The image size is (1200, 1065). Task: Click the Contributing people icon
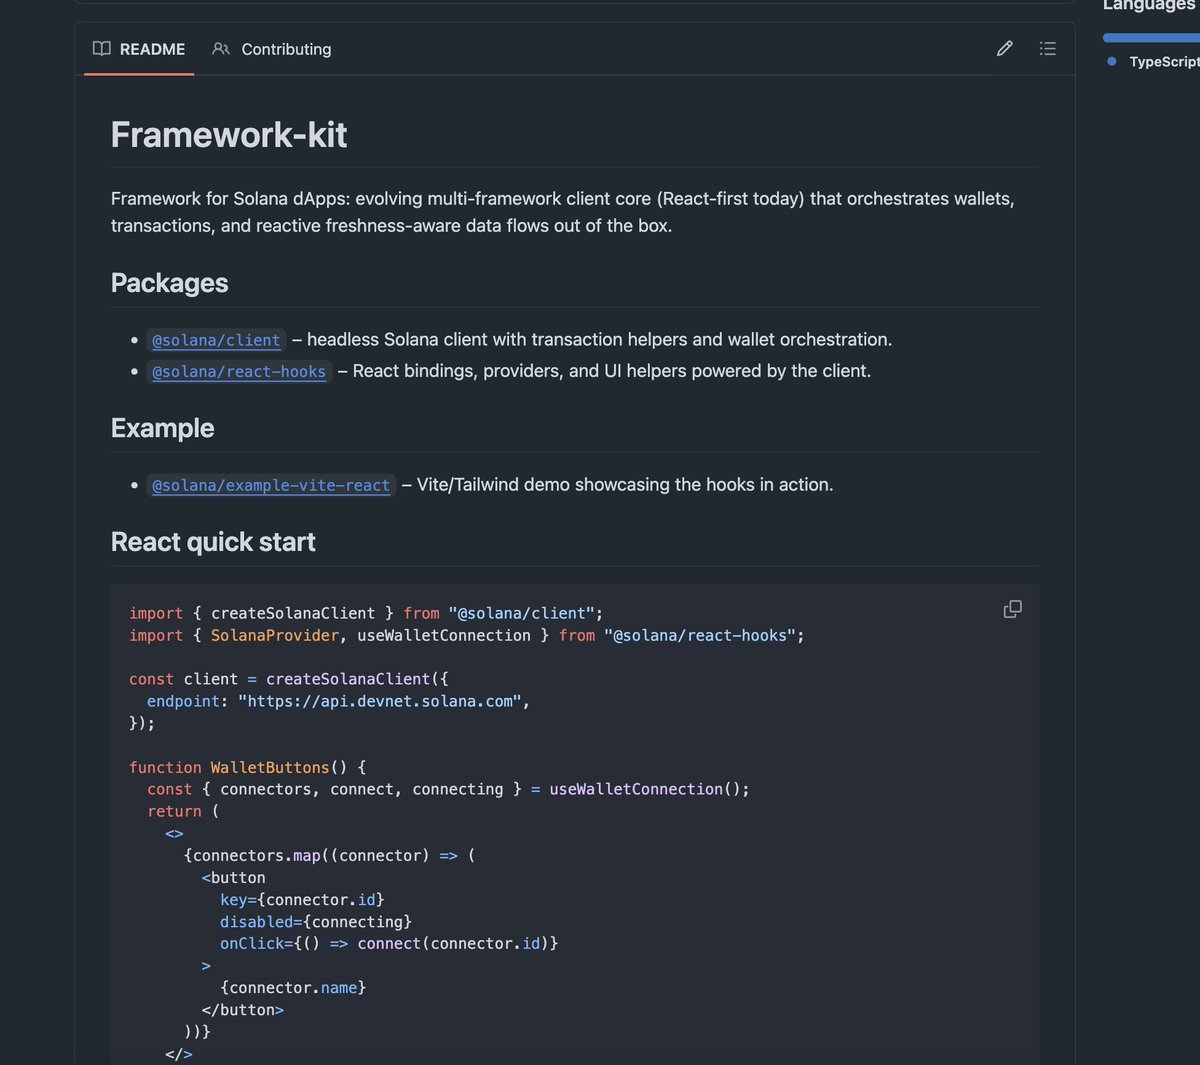[221, 48]
